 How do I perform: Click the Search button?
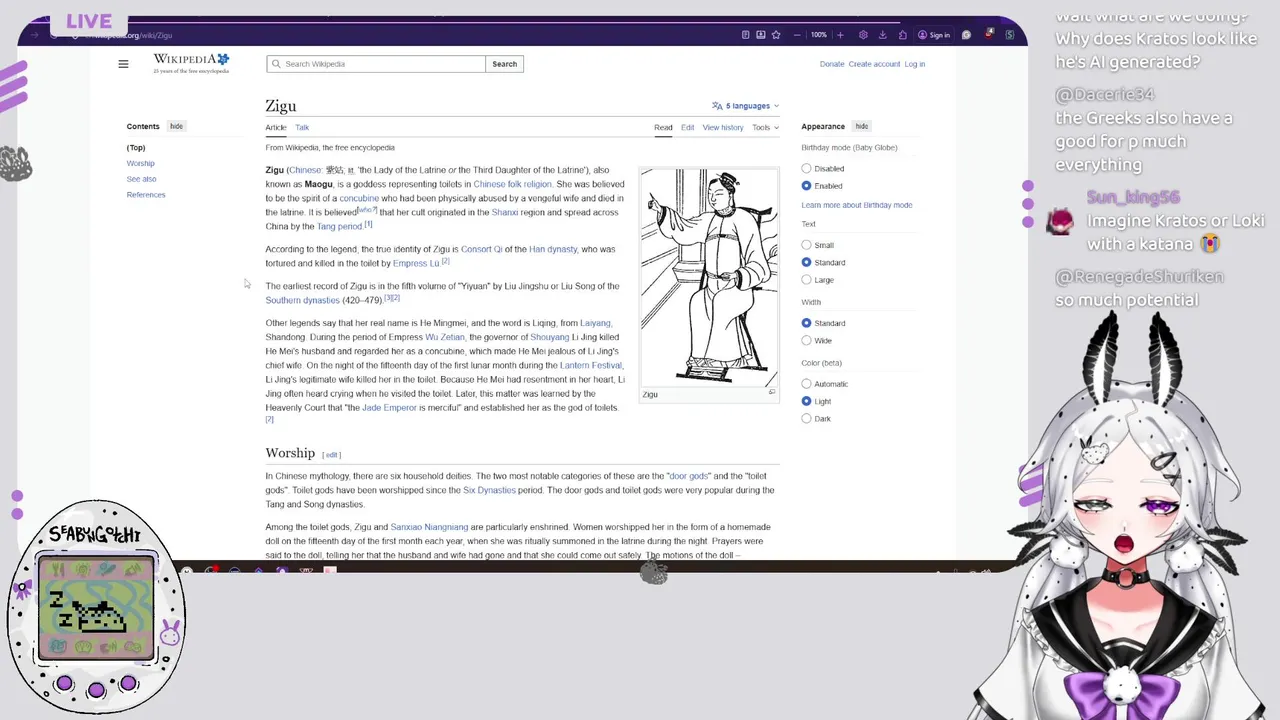[504, 64]
